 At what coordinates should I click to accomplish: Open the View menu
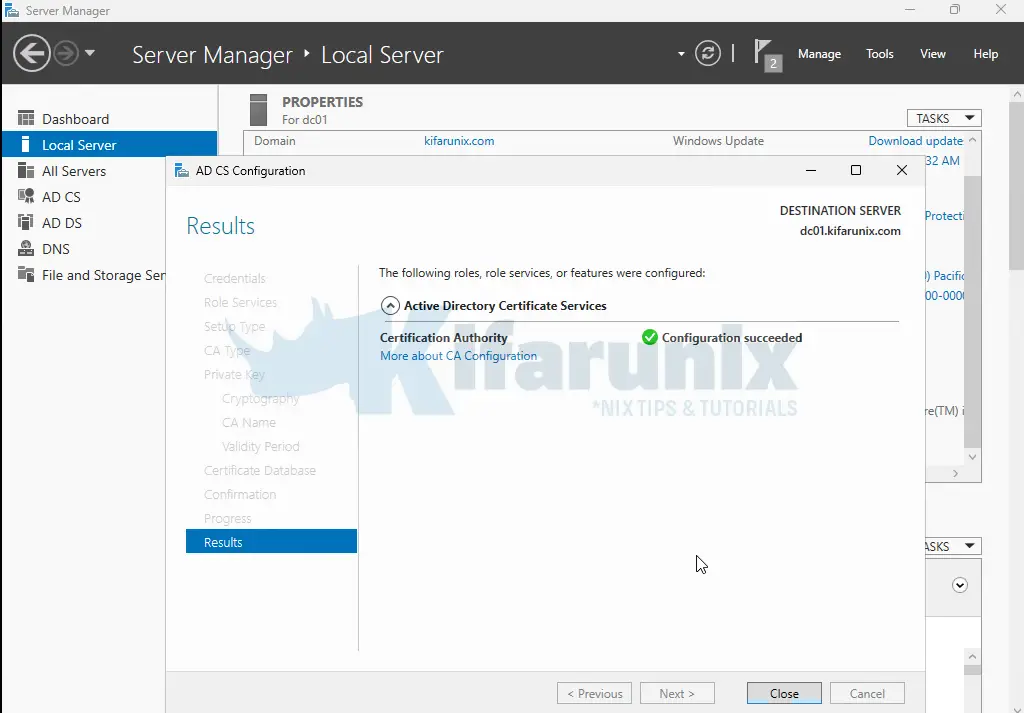pyautogui.click(x=933, y=54)
